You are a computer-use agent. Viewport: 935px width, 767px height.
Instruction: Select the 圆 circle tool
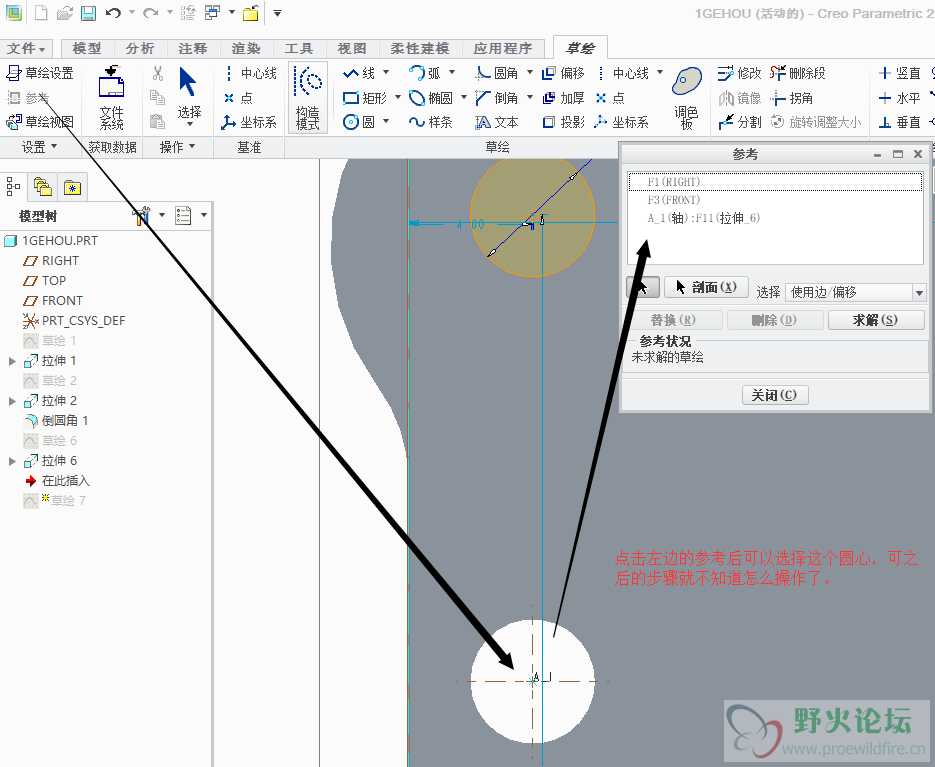click(359, 122)
